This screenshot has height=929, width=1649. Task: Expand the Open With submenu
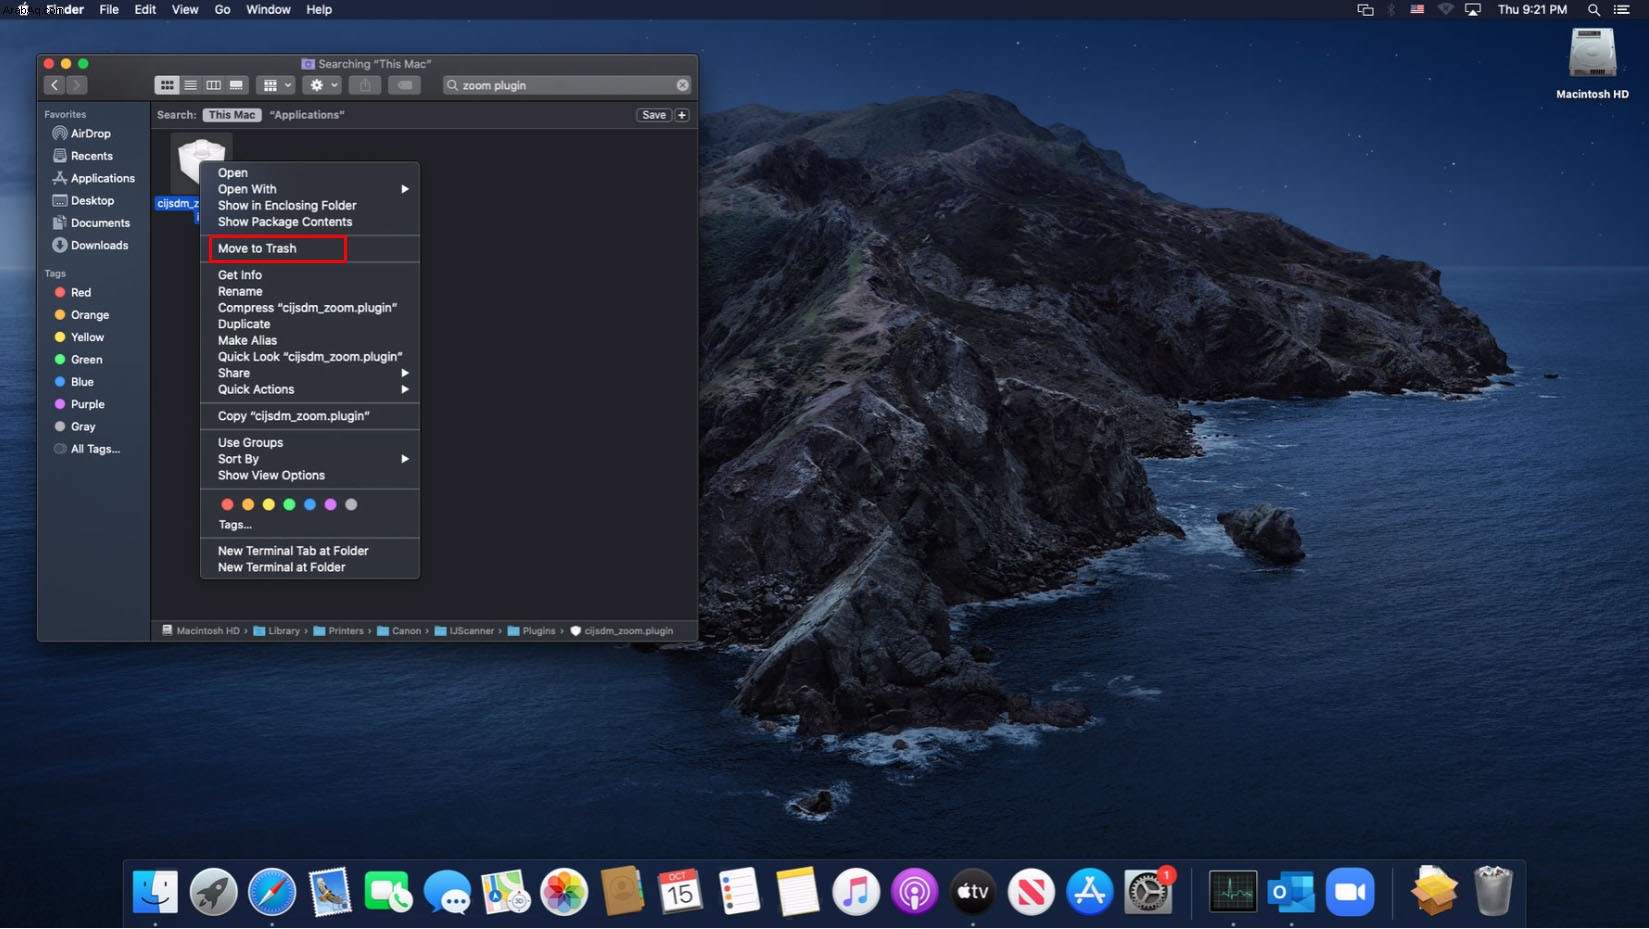[x=310, y=189]
